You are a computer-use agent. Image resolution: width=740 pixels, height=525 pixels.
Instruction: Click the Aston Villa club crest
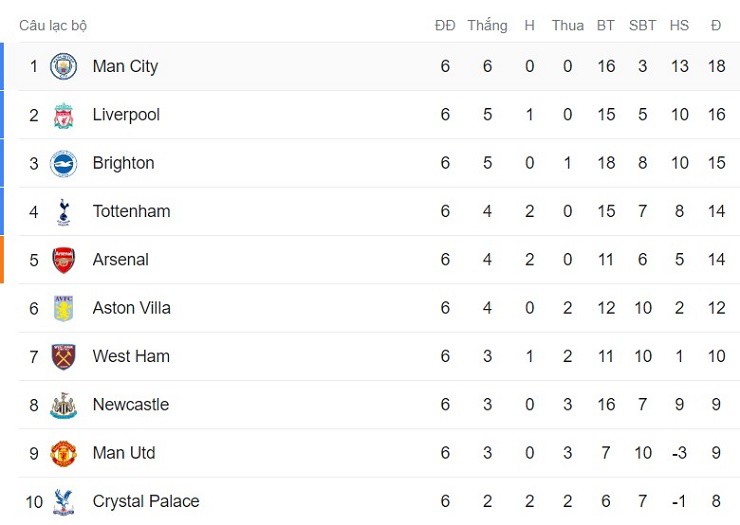(x=63, y=308)
